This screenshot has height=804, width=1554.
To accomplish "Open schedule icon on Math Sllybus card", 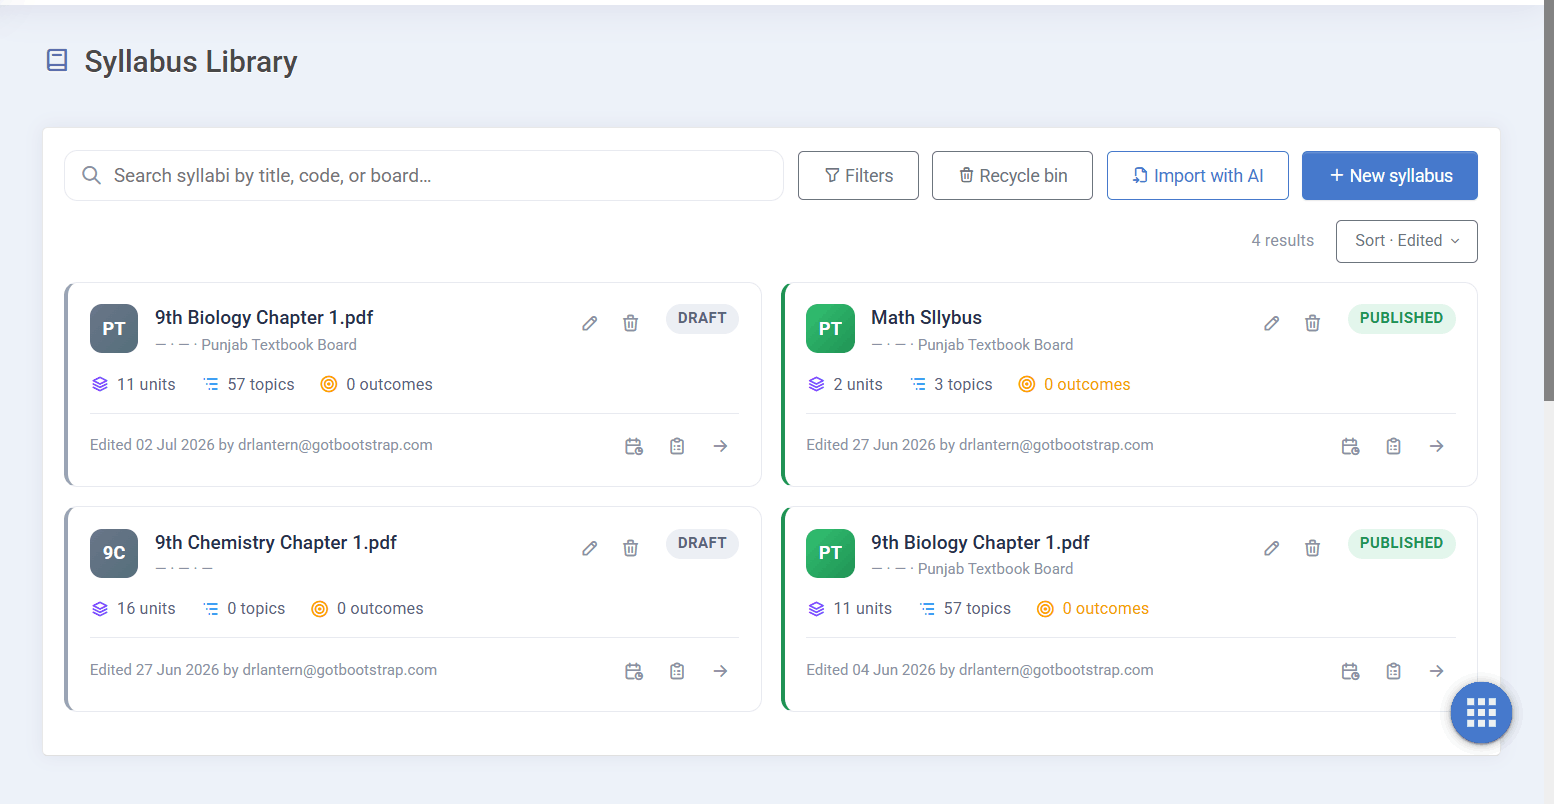I will click(x=1350, y=446).
